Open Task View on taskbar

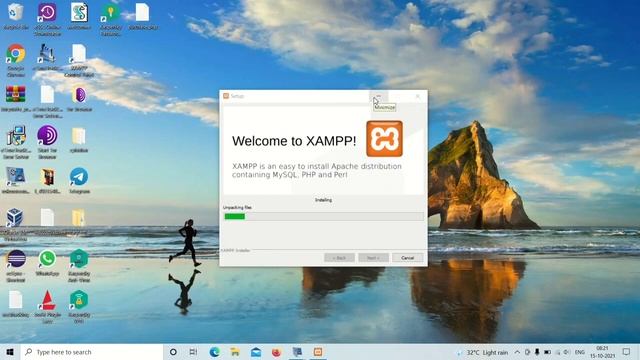tap(193, 352)
